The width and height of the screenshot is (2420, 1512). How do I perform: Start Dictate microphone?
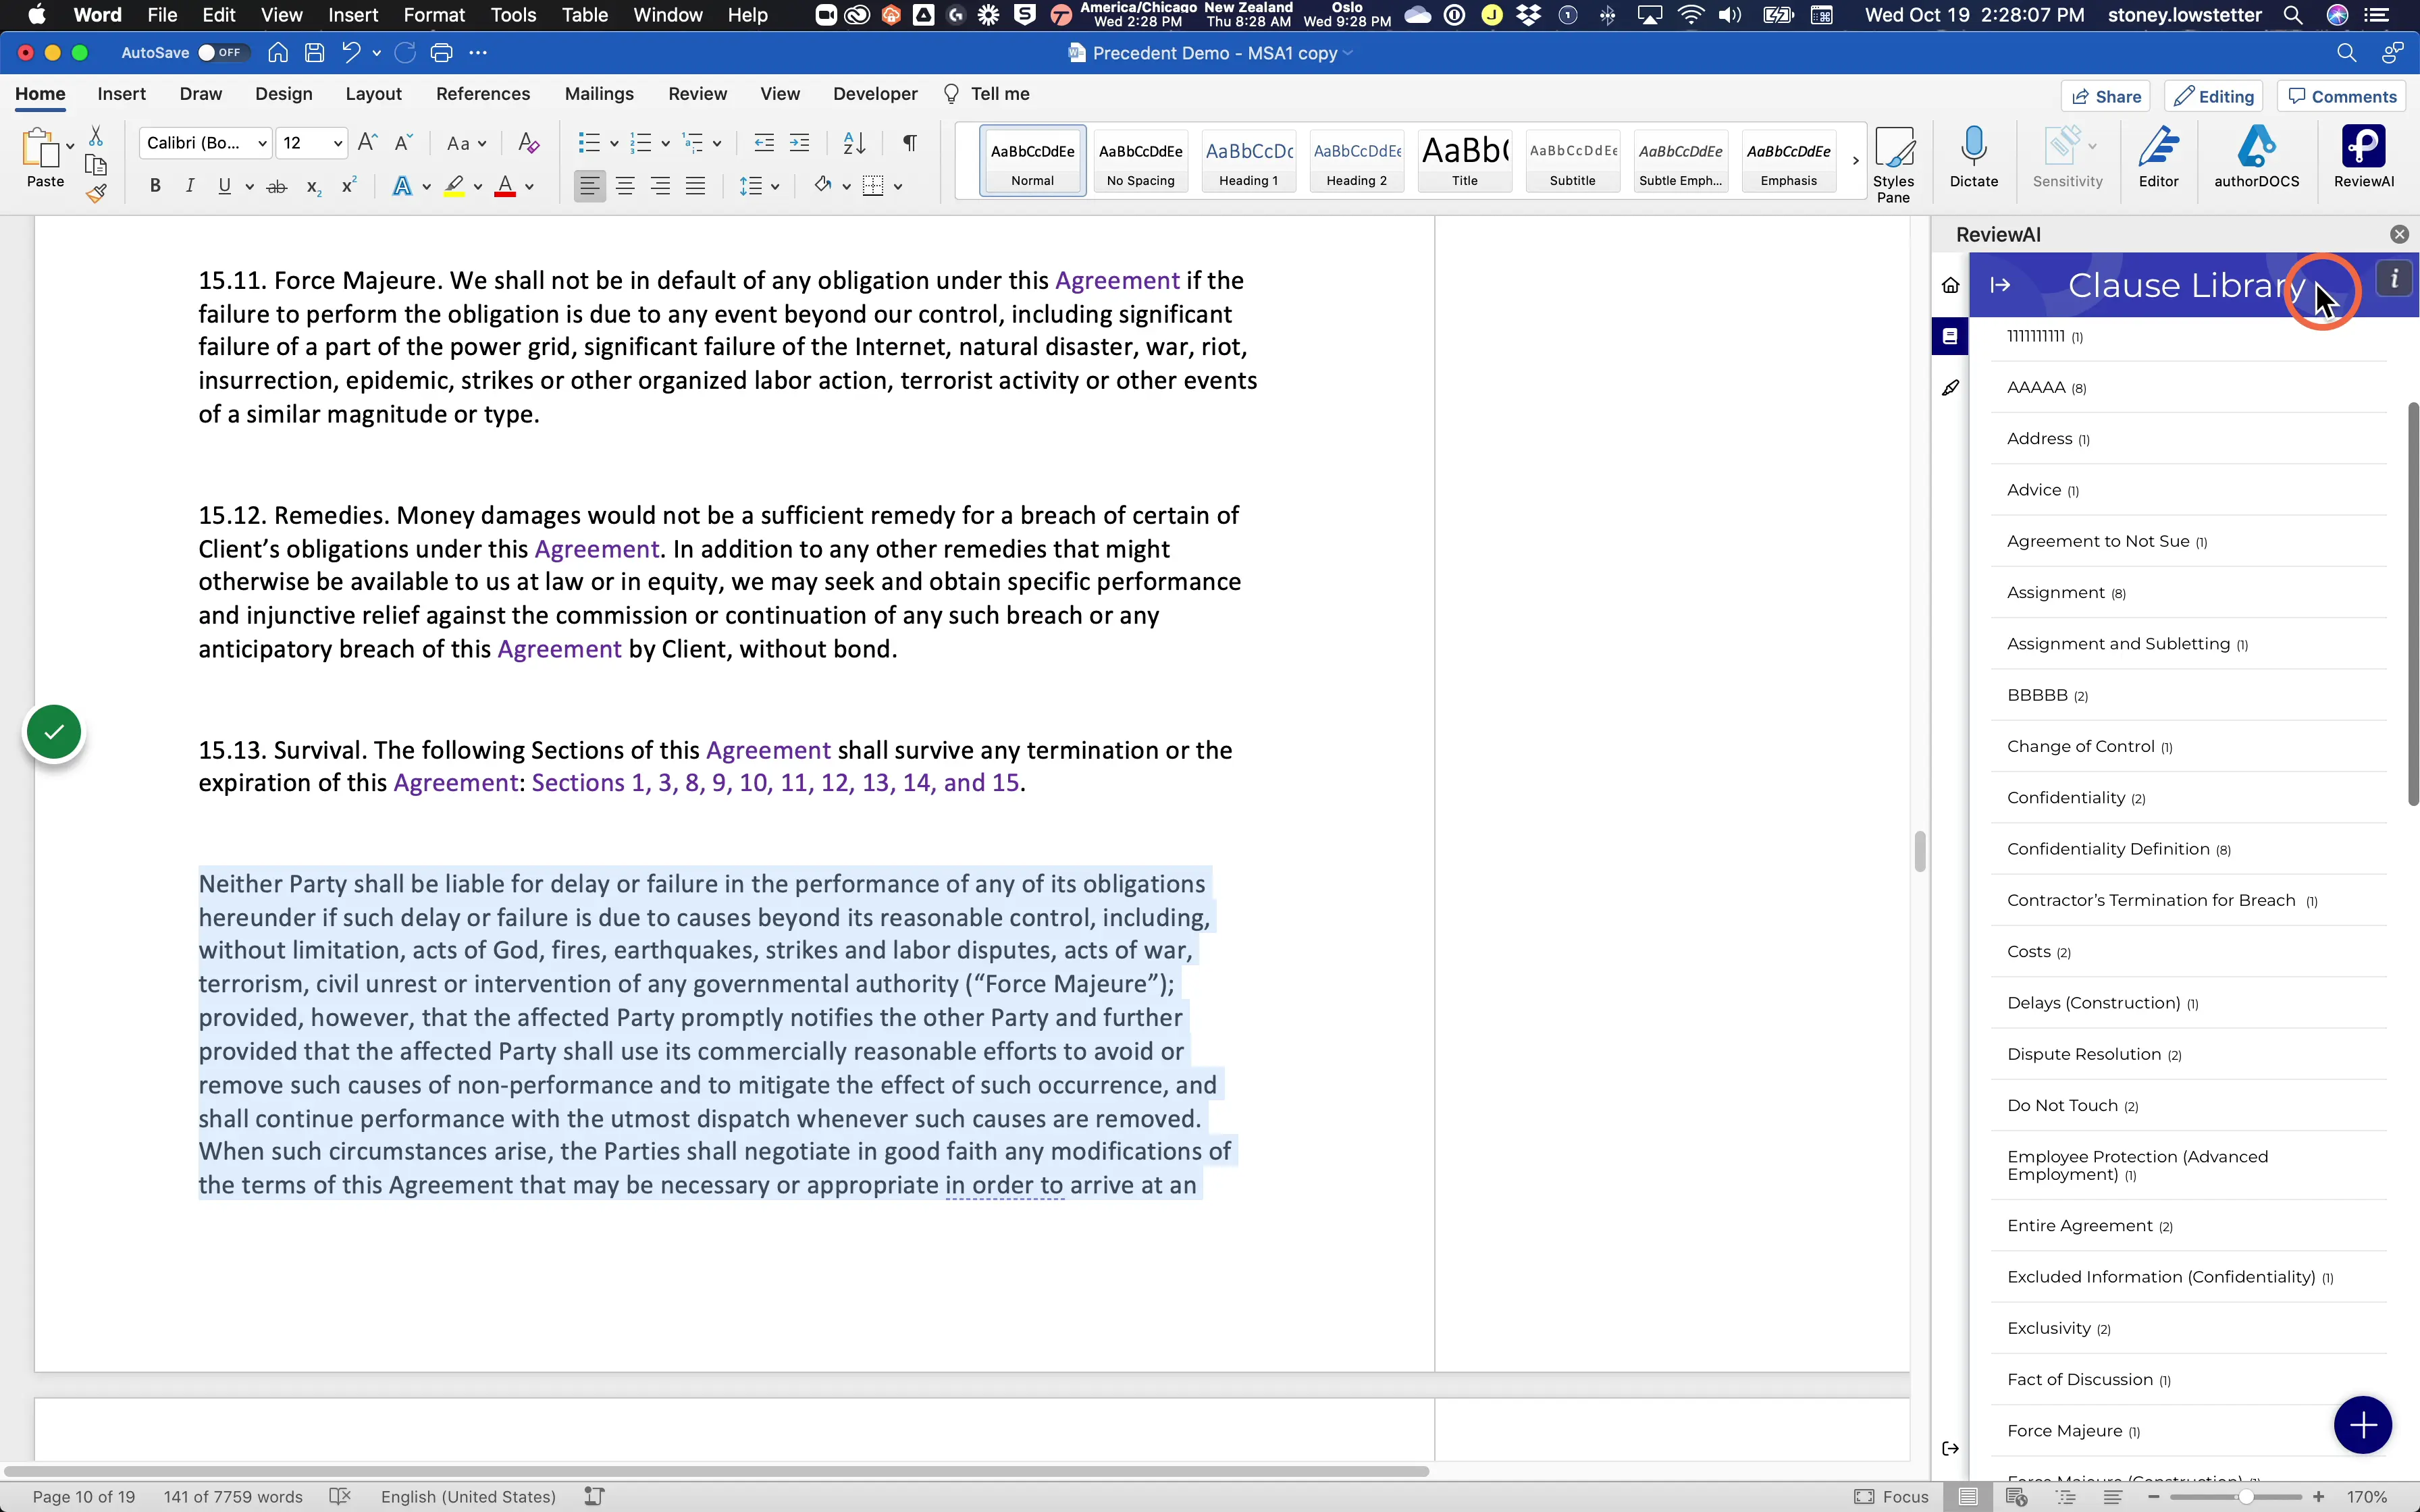[x=1974, y=157]
